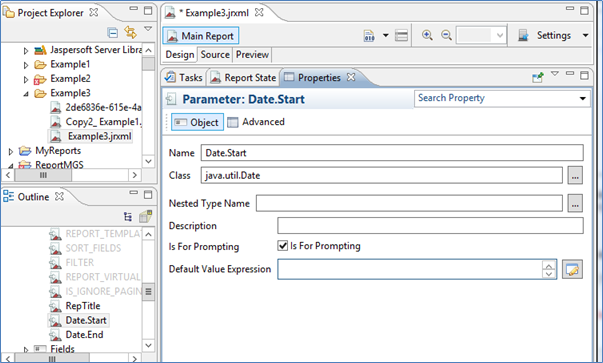
Task: Switch to the Source tab
Action: click(x=215, y=55)
